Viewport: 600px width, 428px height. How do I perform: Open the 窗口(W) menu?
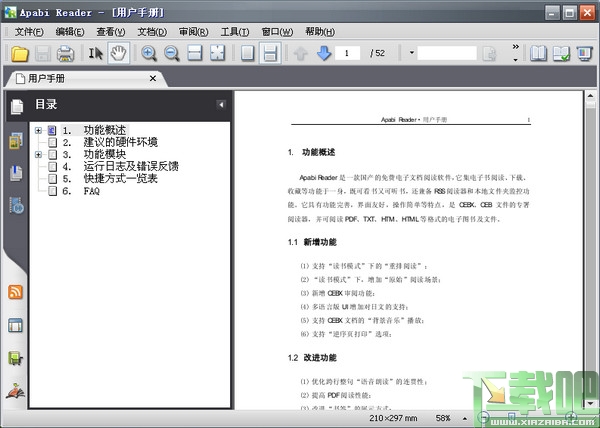click(277, 32)
